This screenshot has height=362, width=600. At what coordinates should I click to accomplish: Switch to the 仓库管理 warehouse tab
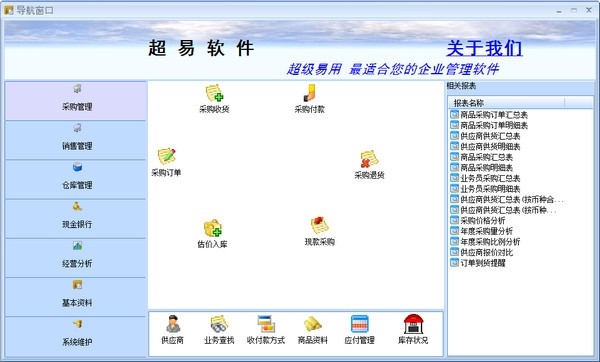(76, 179)
